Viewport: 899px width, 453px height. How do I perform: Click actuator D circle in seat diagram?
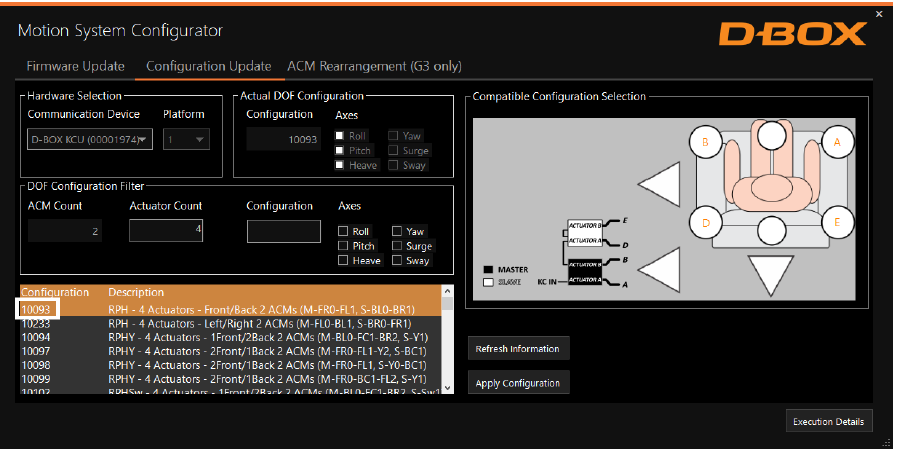click(705, 222)
